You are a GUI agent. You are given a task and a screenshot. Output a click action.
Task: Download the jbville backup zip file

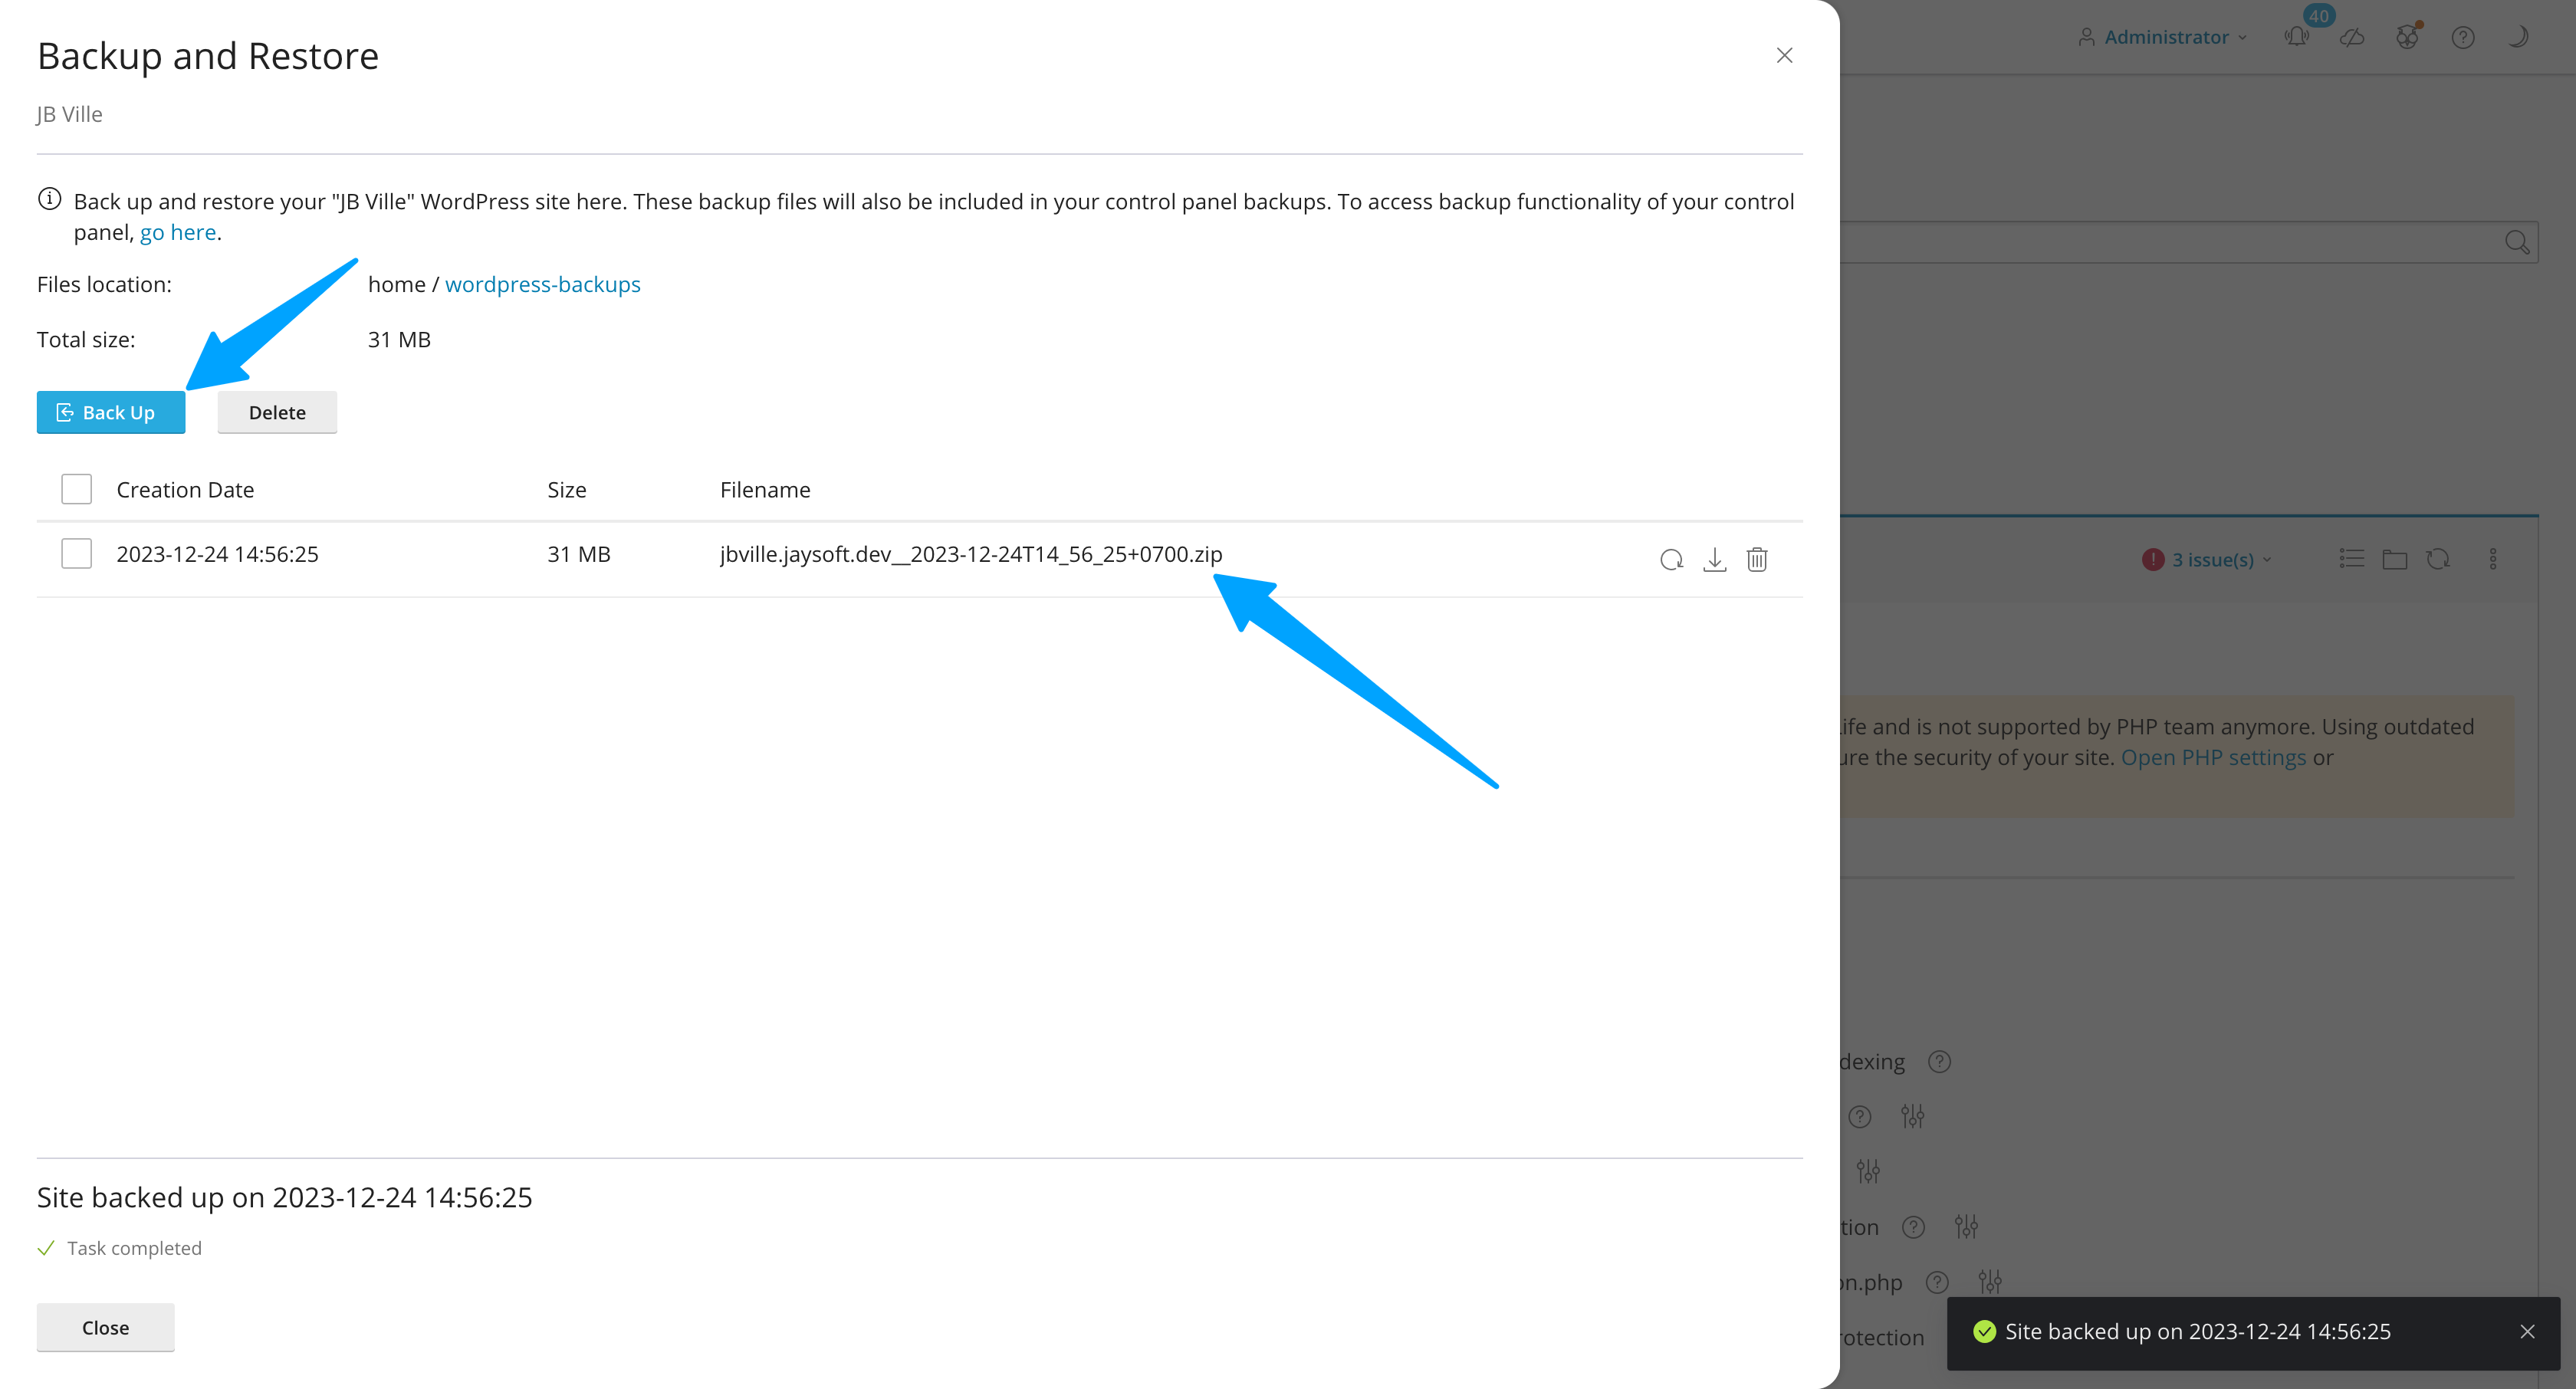tap(1714, 559)
